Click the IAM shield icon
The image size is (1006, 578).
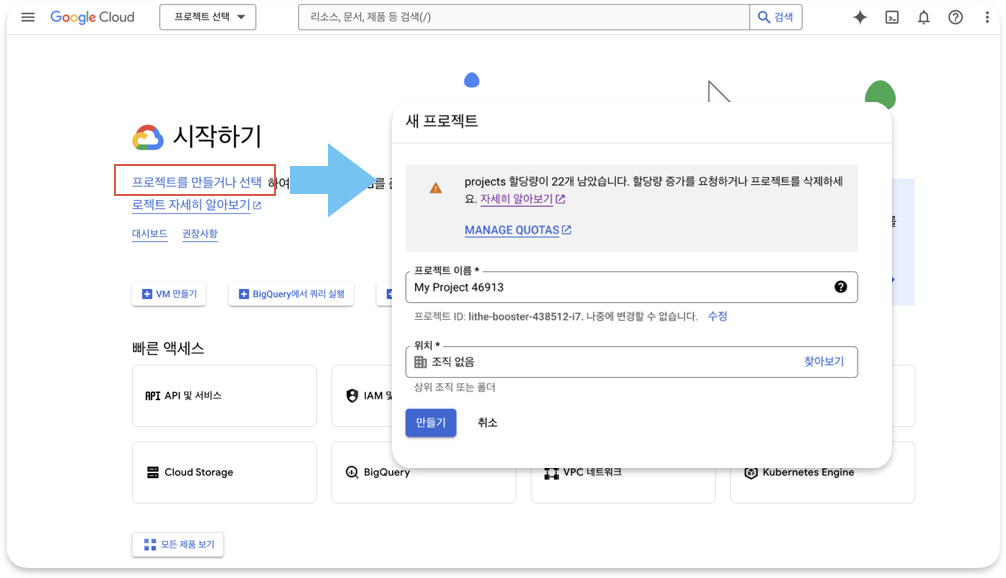pos(352,396)
